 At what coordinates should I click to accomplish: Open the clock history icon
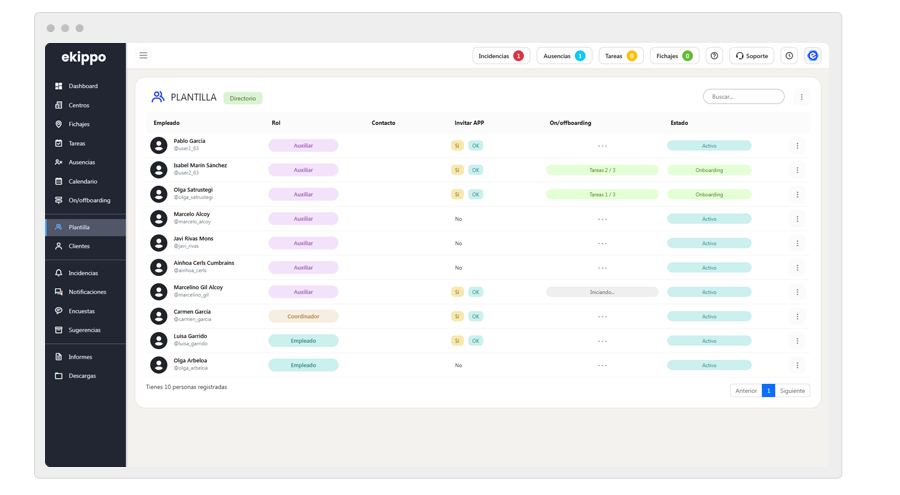tap(789, 56)
